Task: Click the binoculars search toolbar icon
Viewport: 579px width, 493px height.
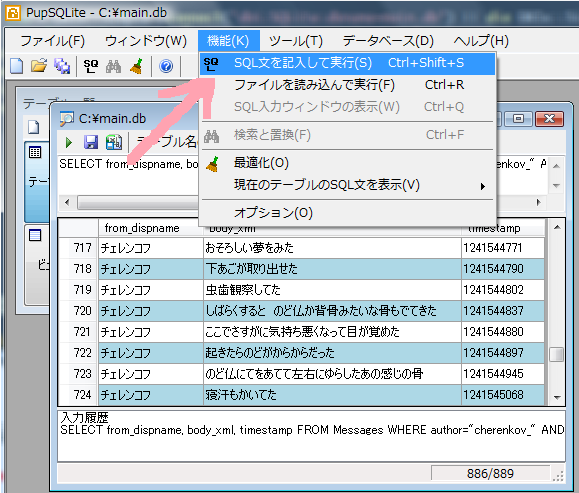Action: [113, 66]
